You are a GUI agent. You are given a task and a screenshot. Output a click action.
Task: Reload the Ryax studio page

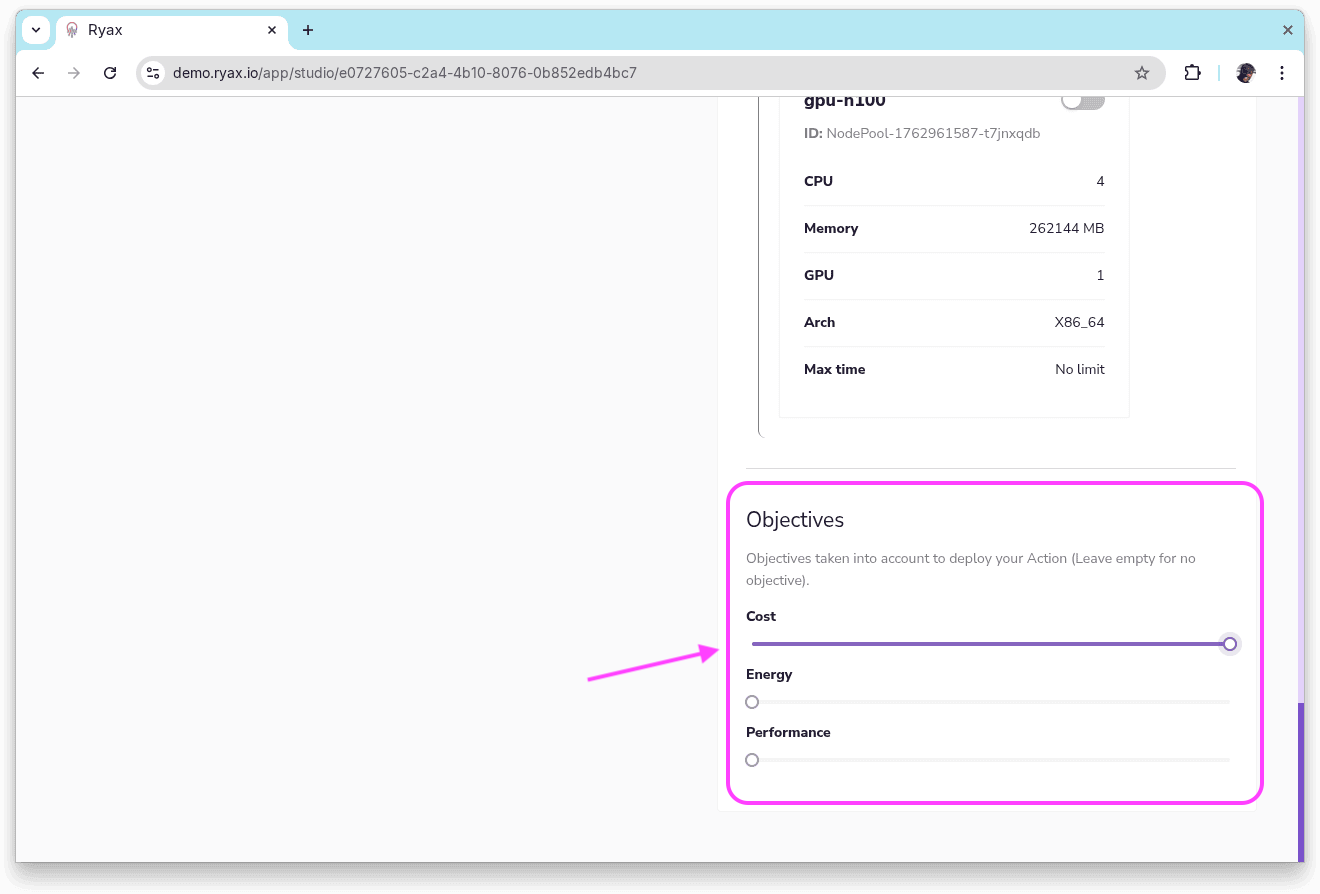[x=110, y=72]
